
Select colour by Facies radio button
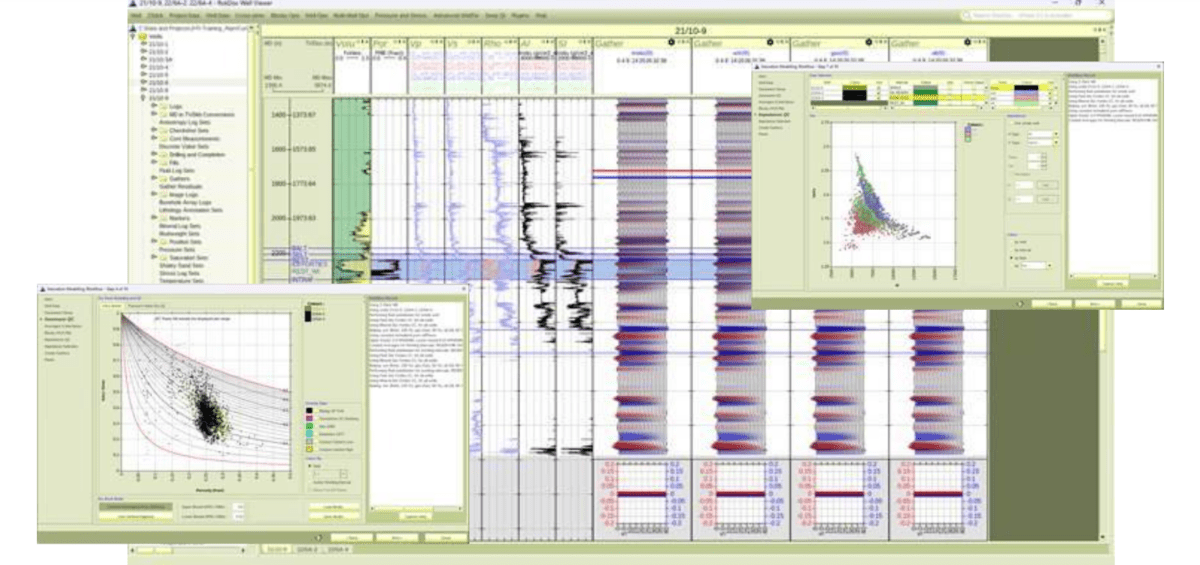click(x=1011, y=258)
